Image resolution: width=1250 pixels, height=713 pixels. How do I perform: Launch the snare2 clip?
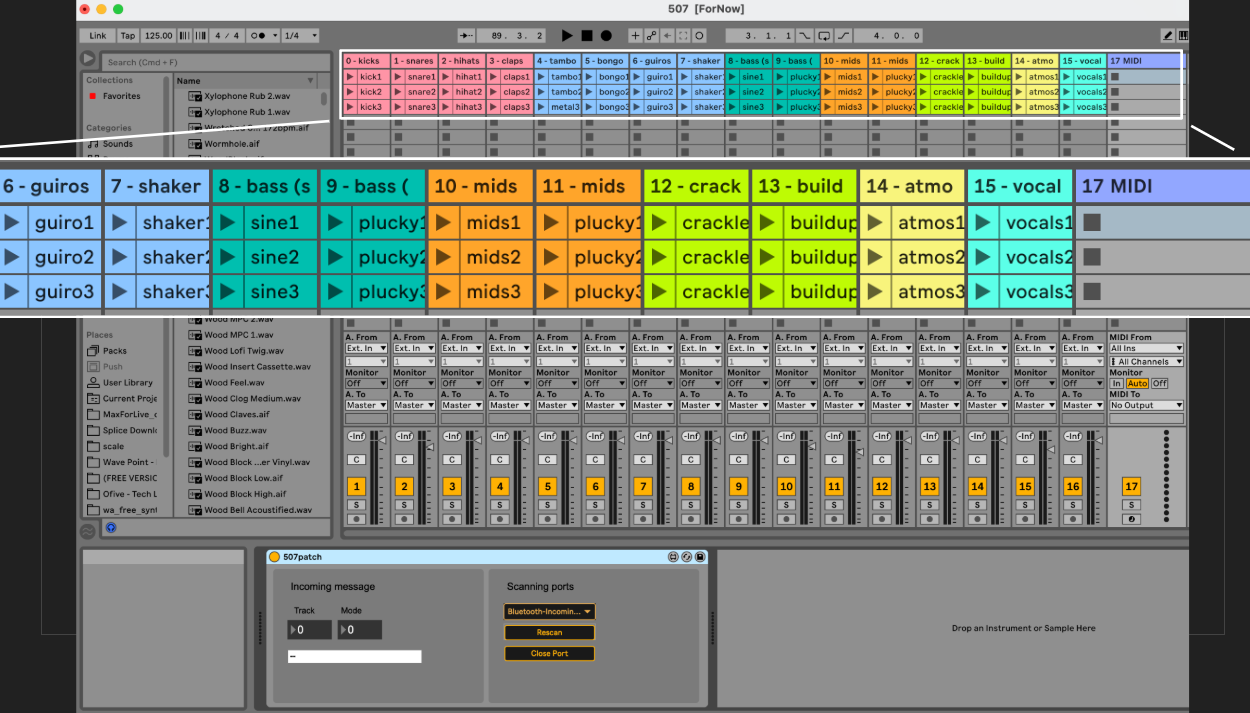(x=398, y=92)
